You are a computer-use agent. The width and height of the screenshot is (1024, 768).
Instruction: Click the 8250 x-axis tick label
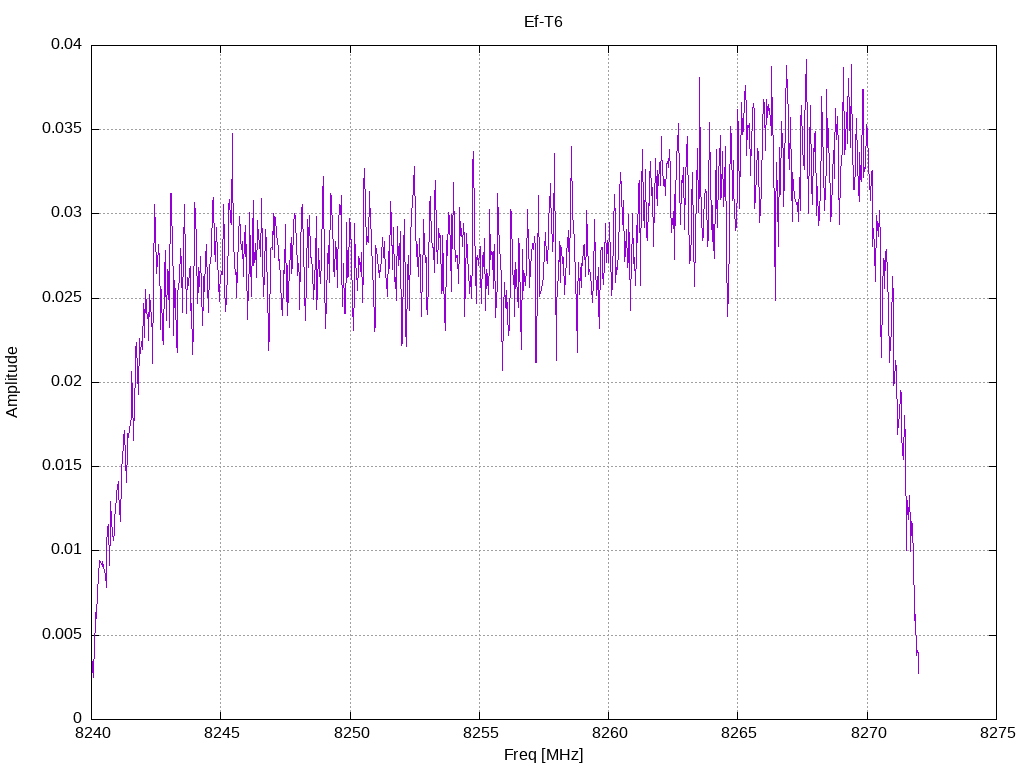click(x=351, y=733)
